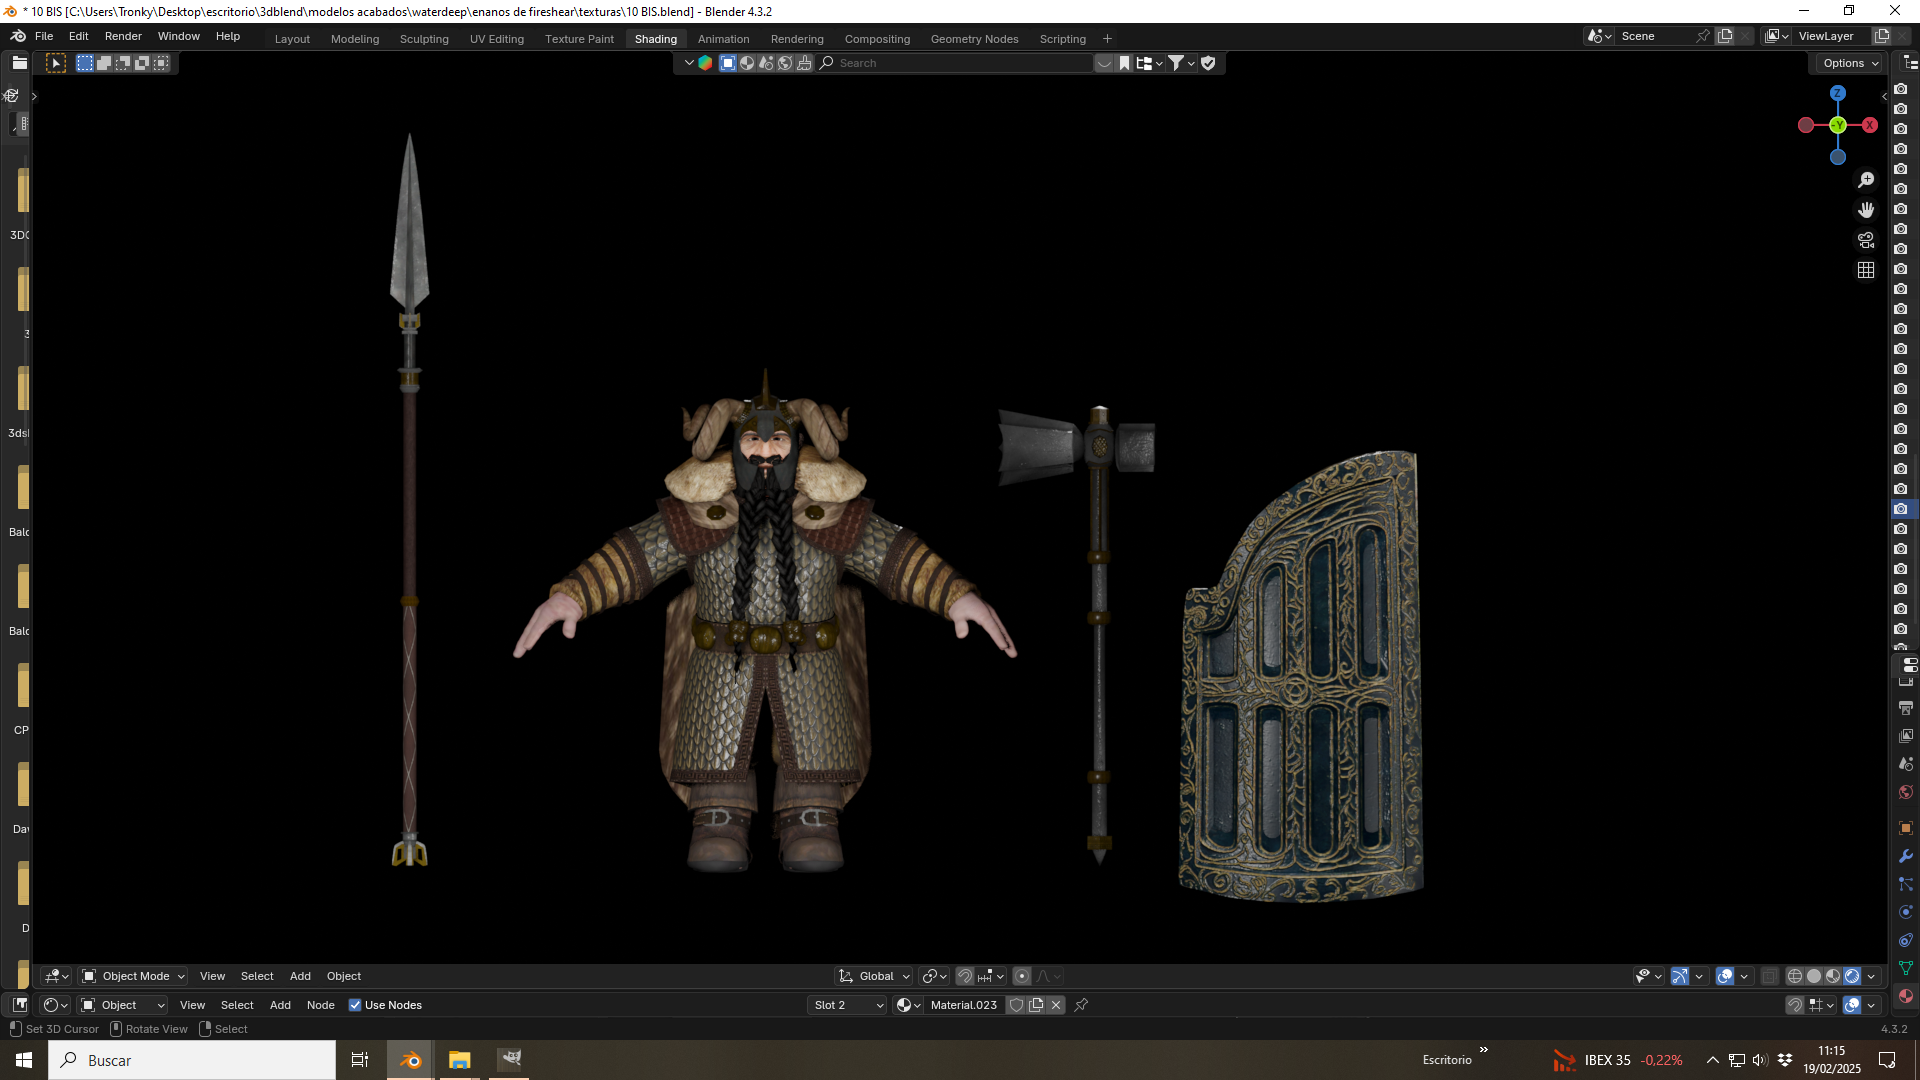Expand the Slot 2 material slot dropdown
Viewport: 1920px width, 1080px height.
click(x=848, y=1005)
